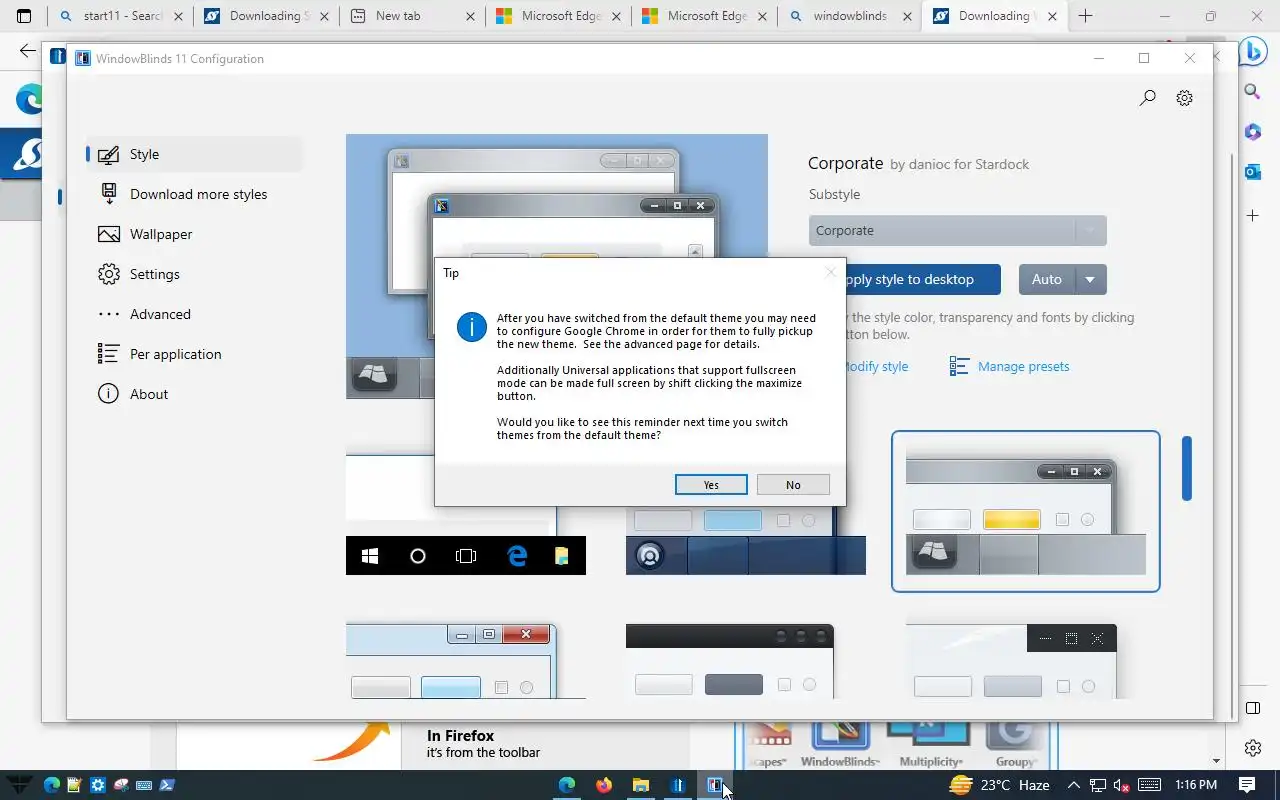Screen dimensions: 1280x800
Task: Click Yes in the Tip dialog
Action: (711, 485)
